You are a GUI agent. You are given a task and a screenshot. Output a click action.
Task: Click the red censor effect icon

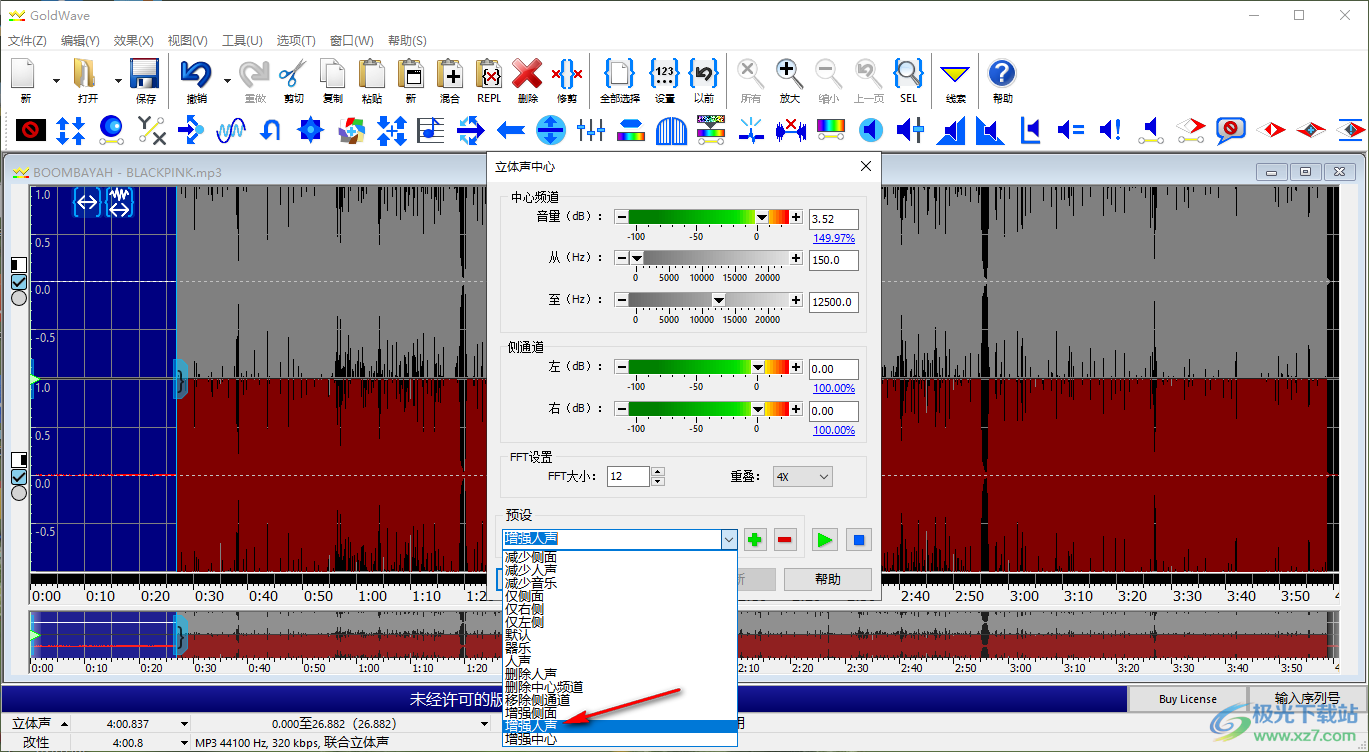pos(31,129)
